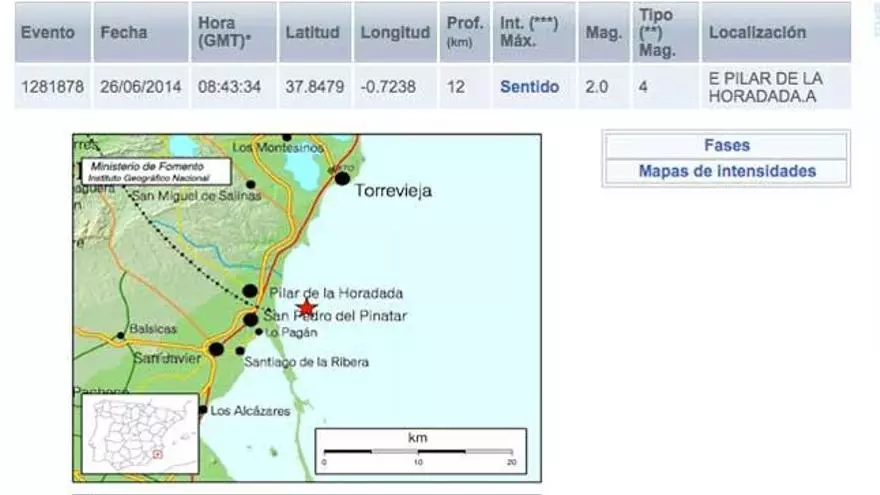Click the San Miguel de Salinas dot
The image size is (880, 495).
250,184
